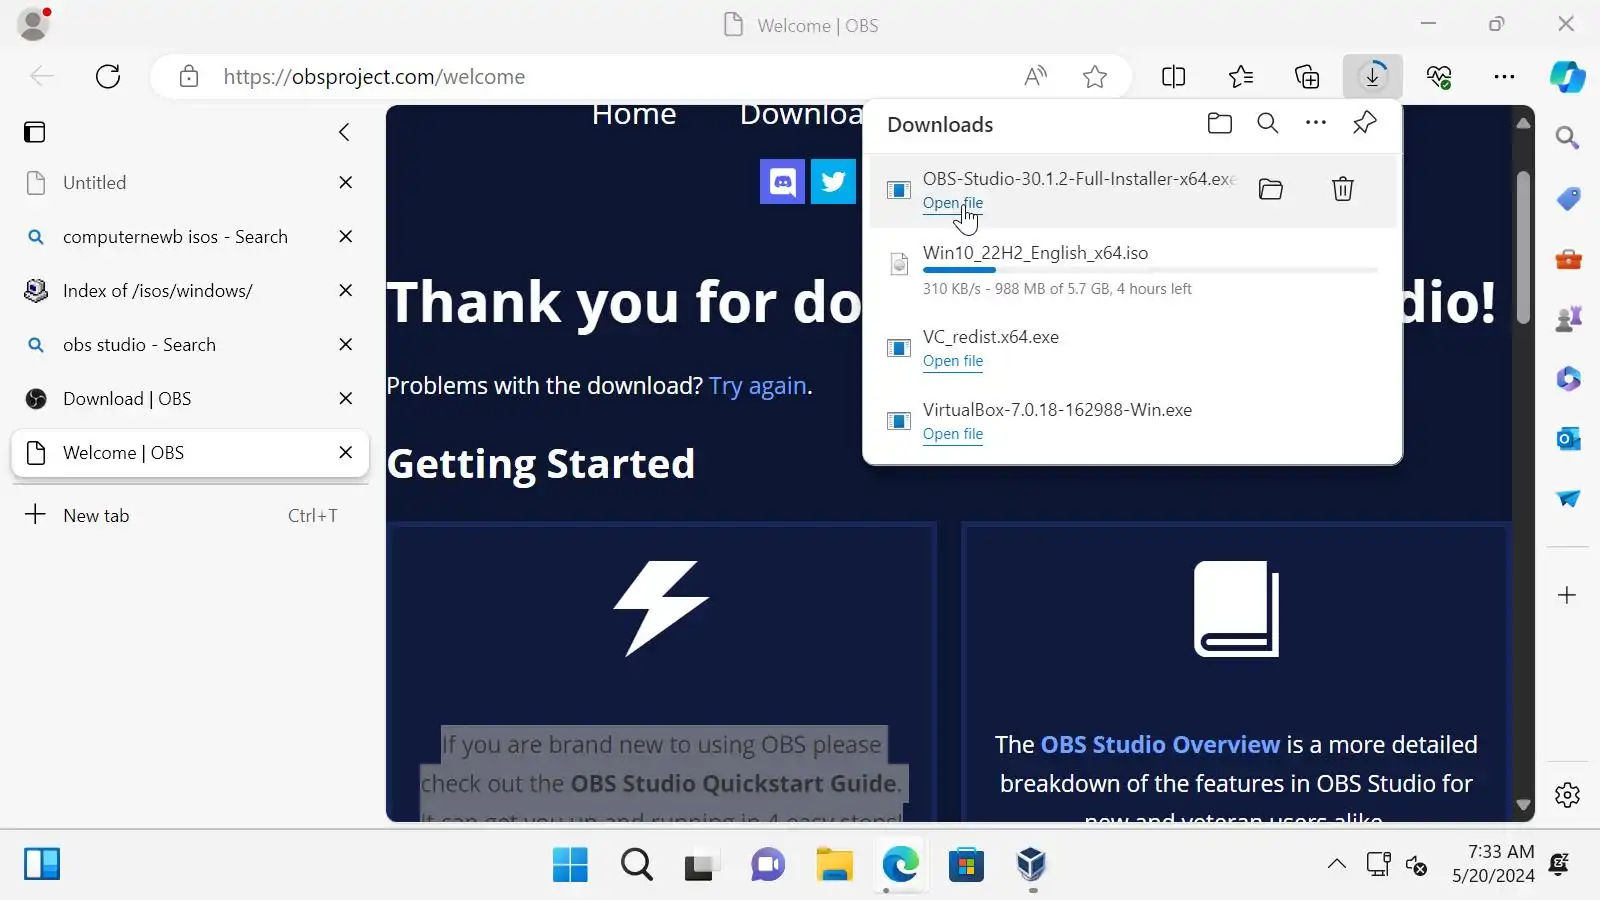Image resolution: width=1600 pixels, height=900 pixels.
Task: Open the OBS Twitter link
Action: (833, 182)
